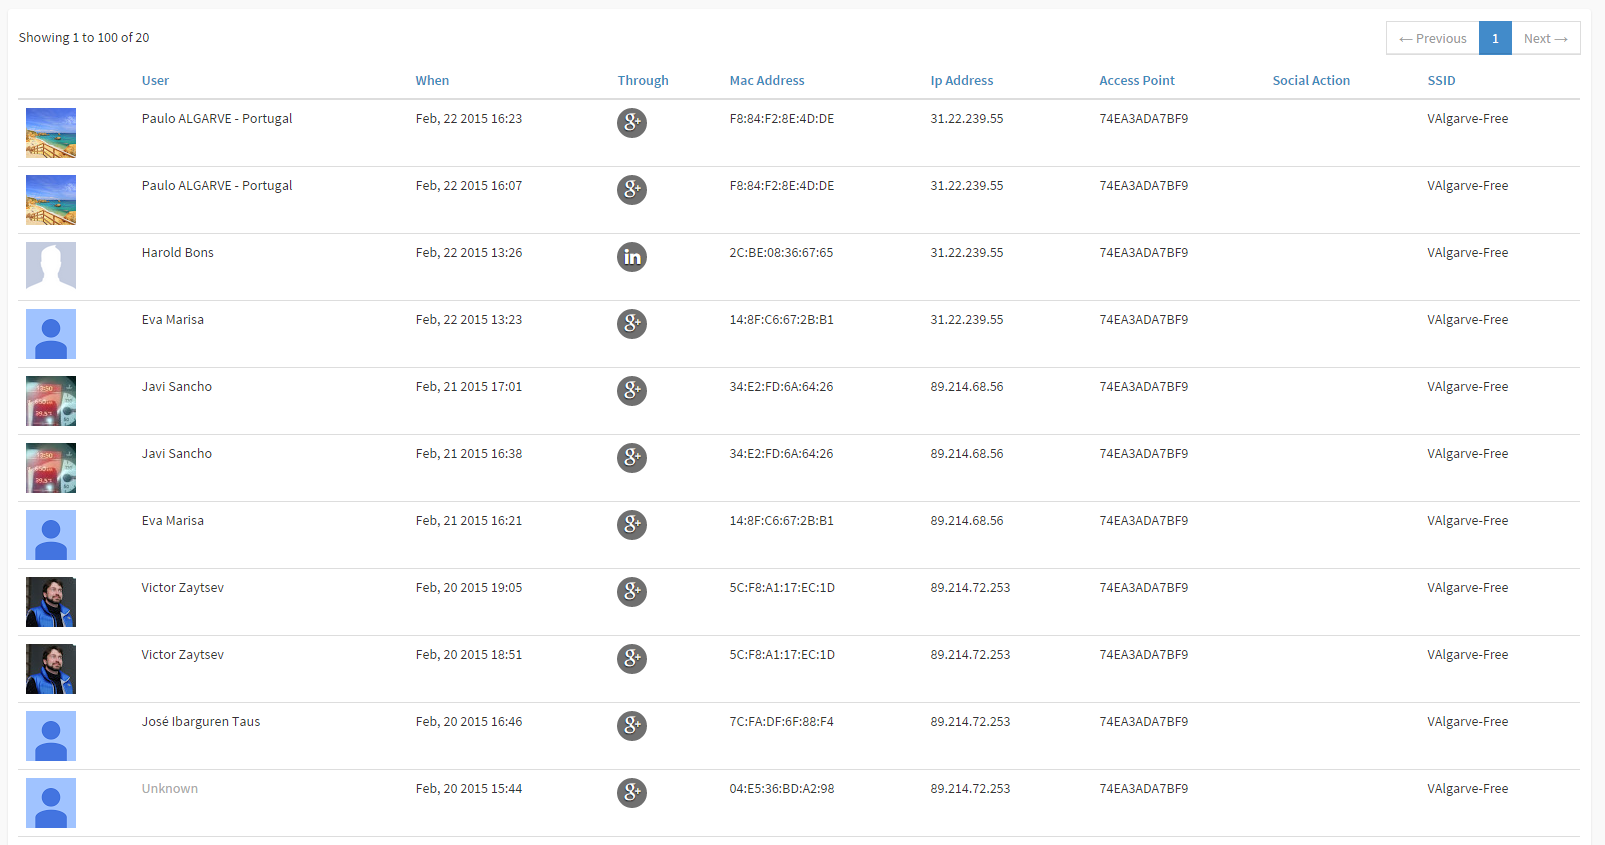
Task: Sort by Access Point column header
Action: pos(1136,81)
